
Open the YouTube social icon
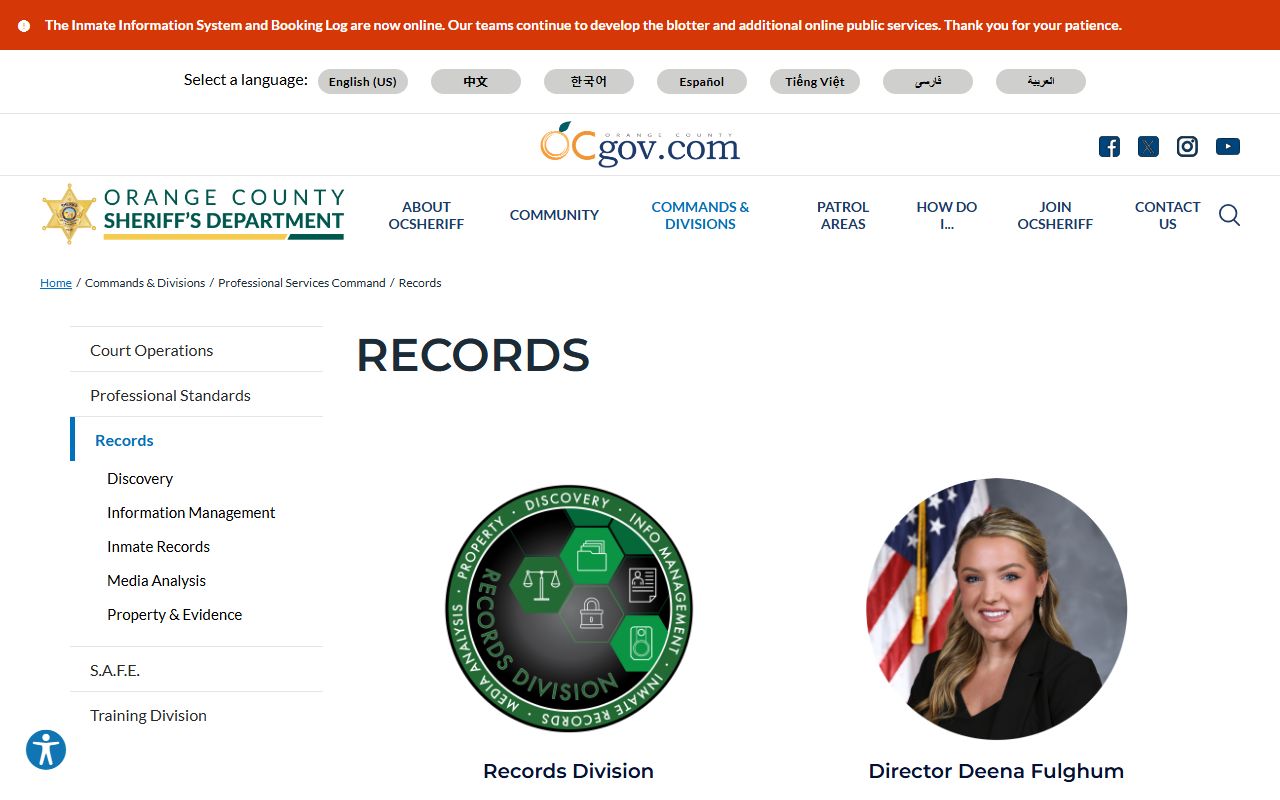(x=1228, y=147)
